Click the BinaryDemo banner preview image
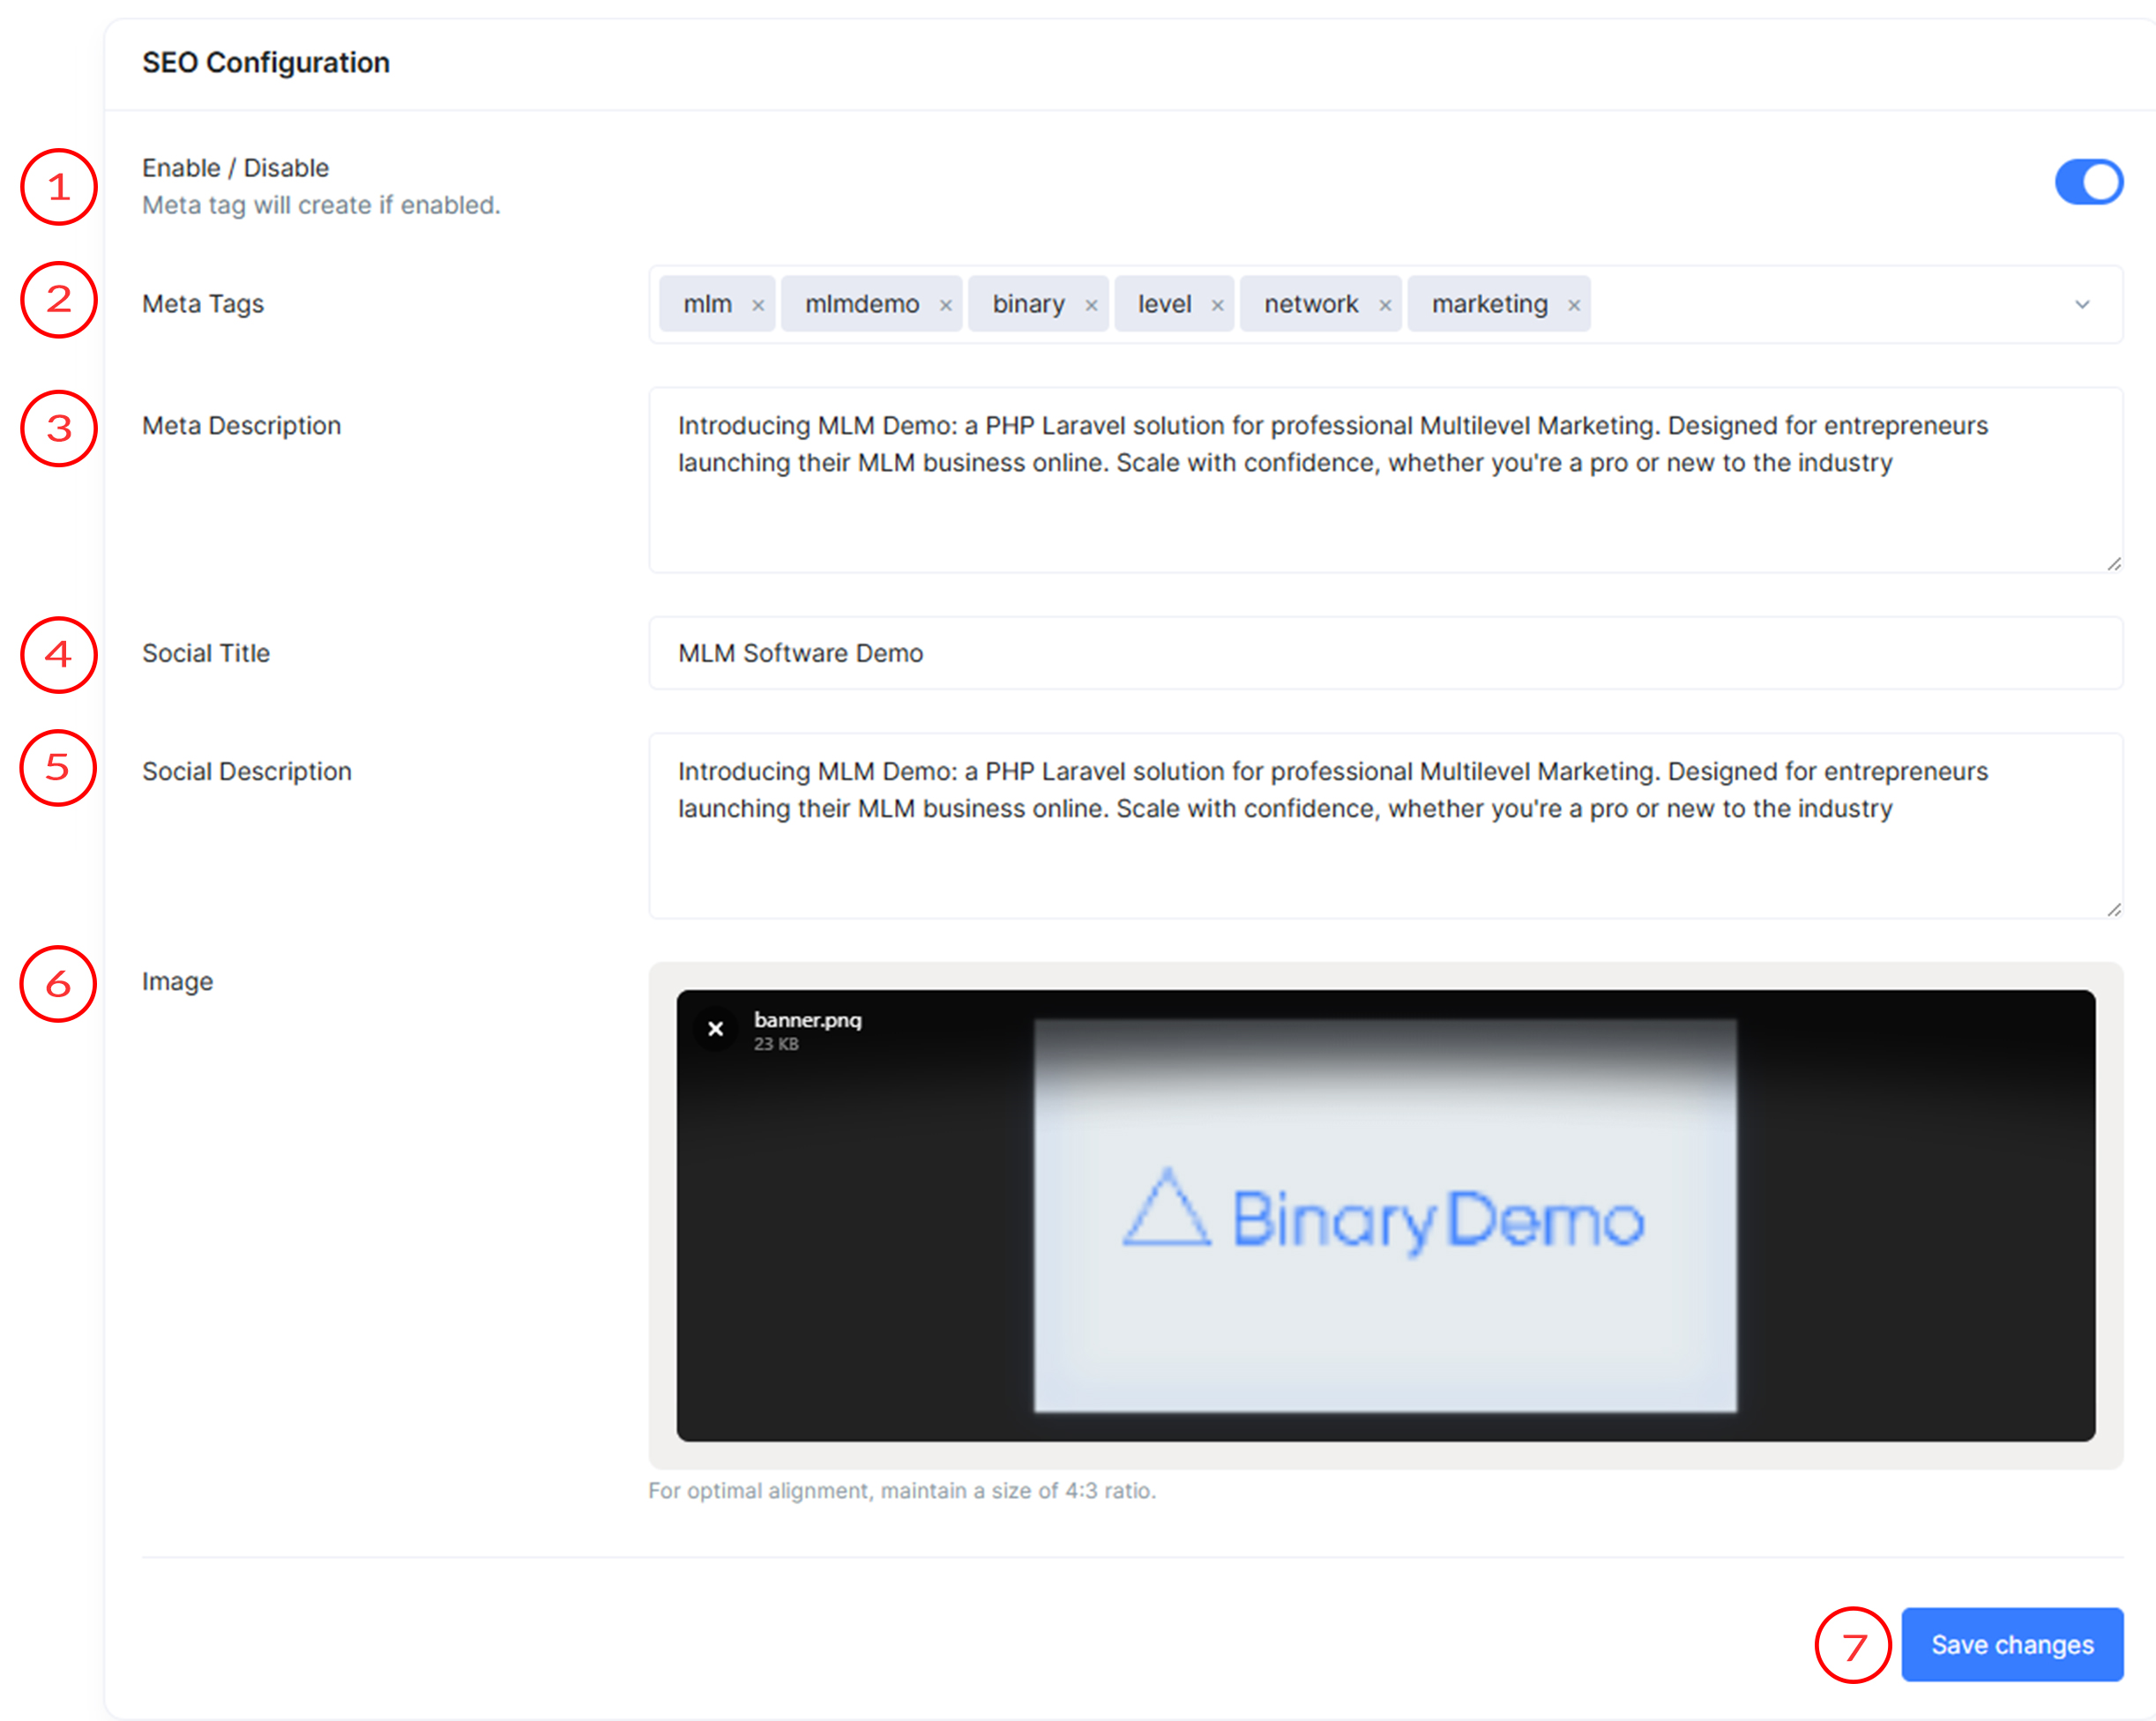 1384,1215
